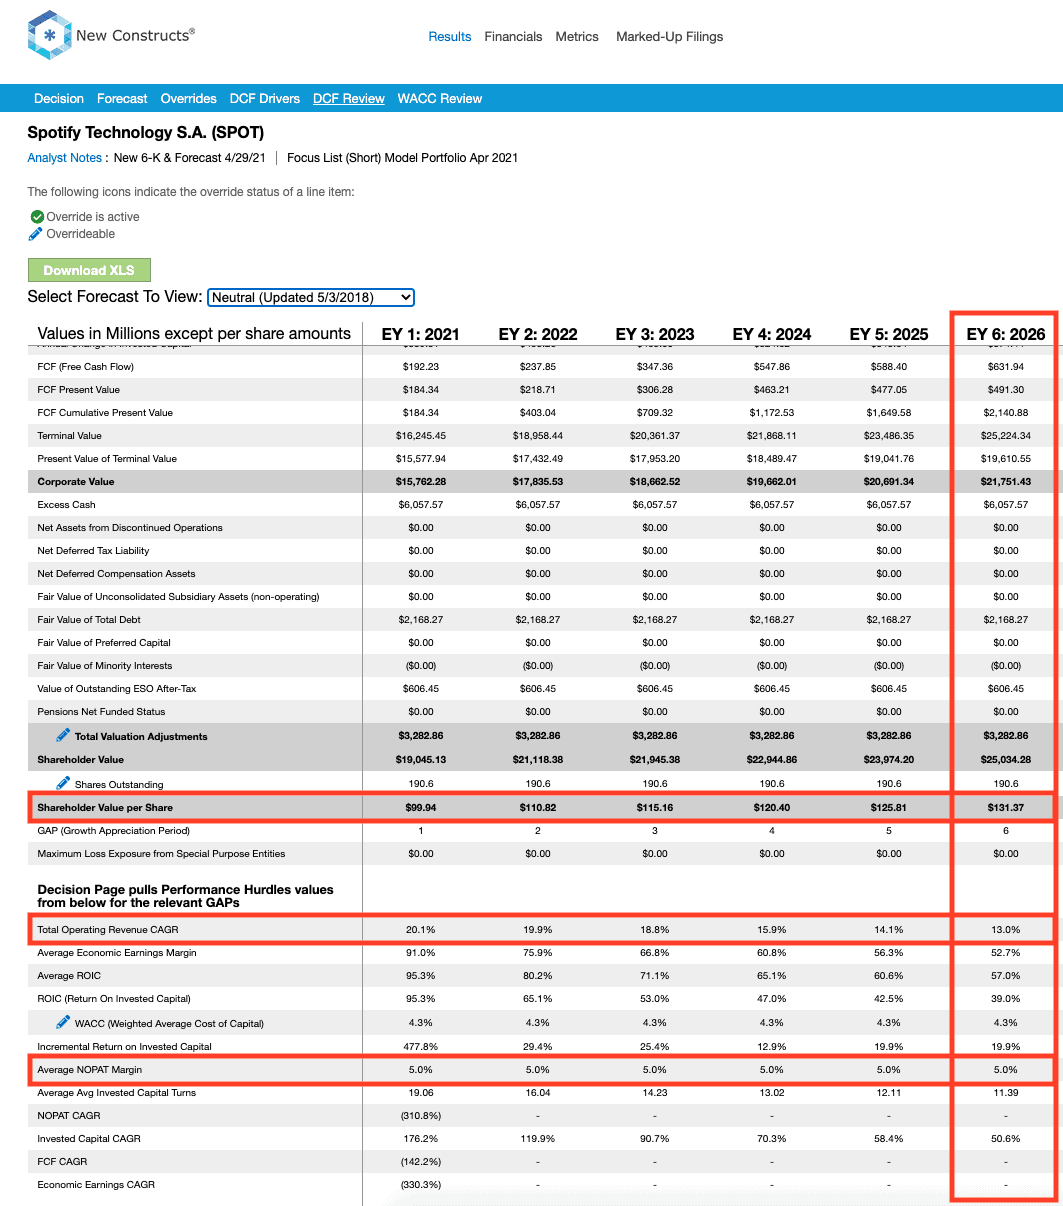
Task: Click the EY 3: 2023 column header
Action: point(655,334)
